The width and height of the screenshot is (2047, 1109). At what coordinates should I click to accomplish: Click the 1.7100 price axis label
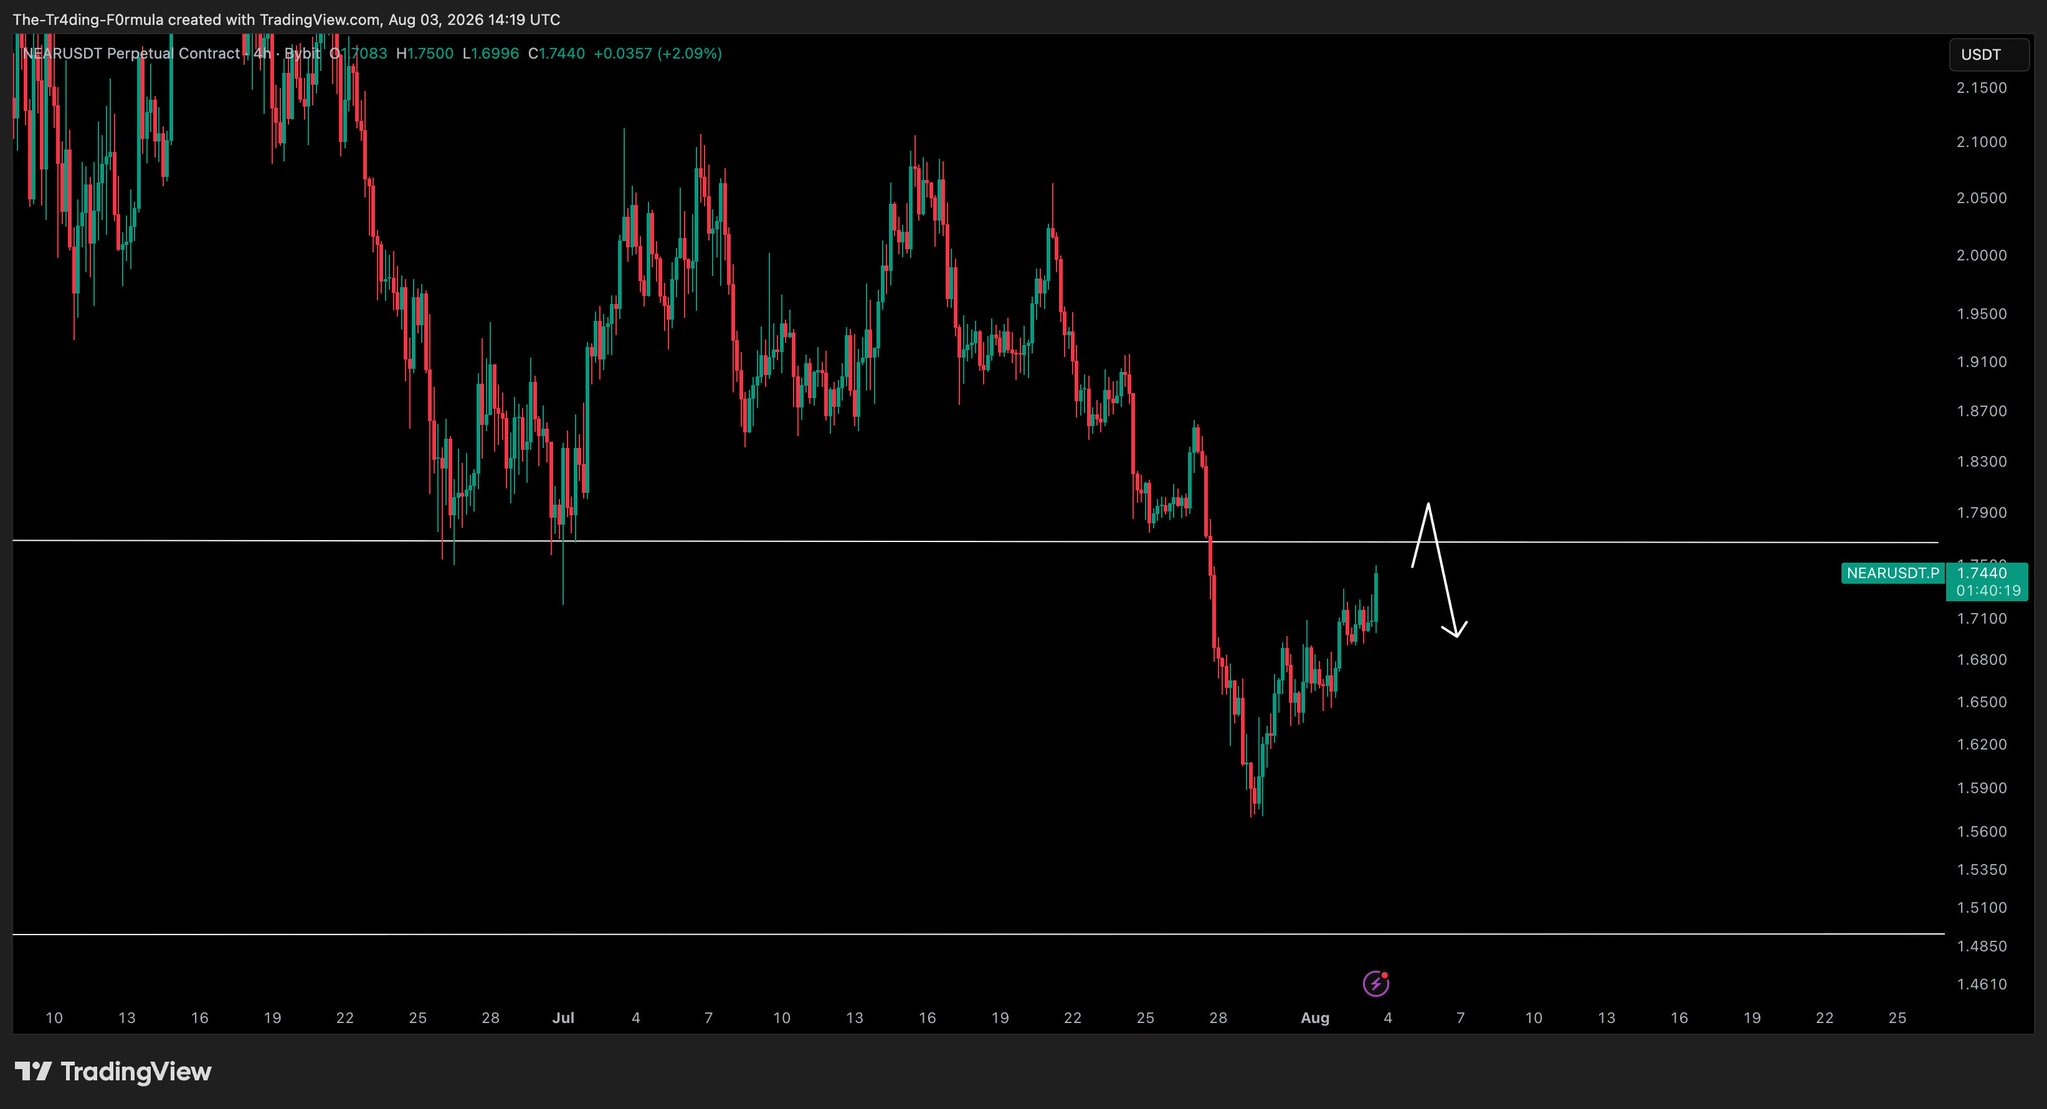[1982, 619]
